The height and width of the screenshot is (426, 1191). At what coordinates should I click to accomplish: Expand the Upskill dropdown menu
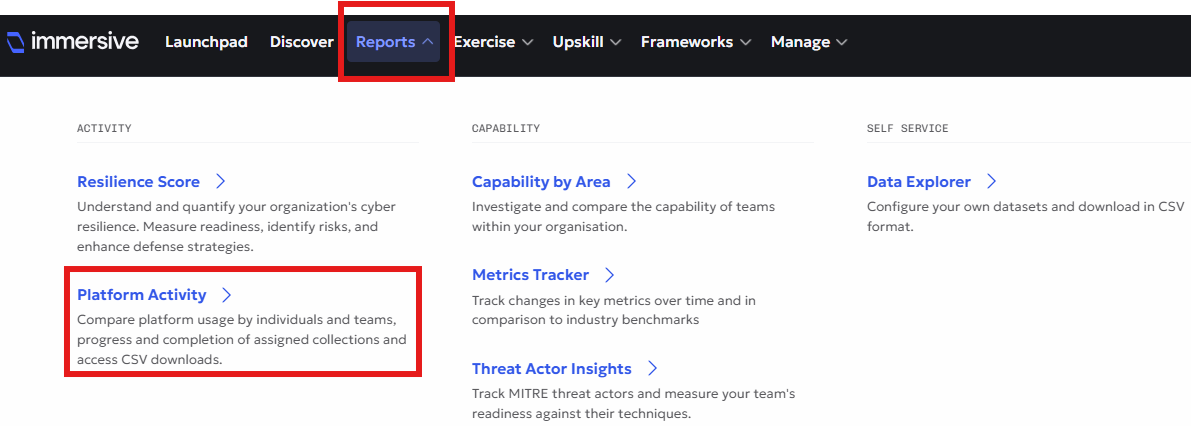click(x=587, y=42)
